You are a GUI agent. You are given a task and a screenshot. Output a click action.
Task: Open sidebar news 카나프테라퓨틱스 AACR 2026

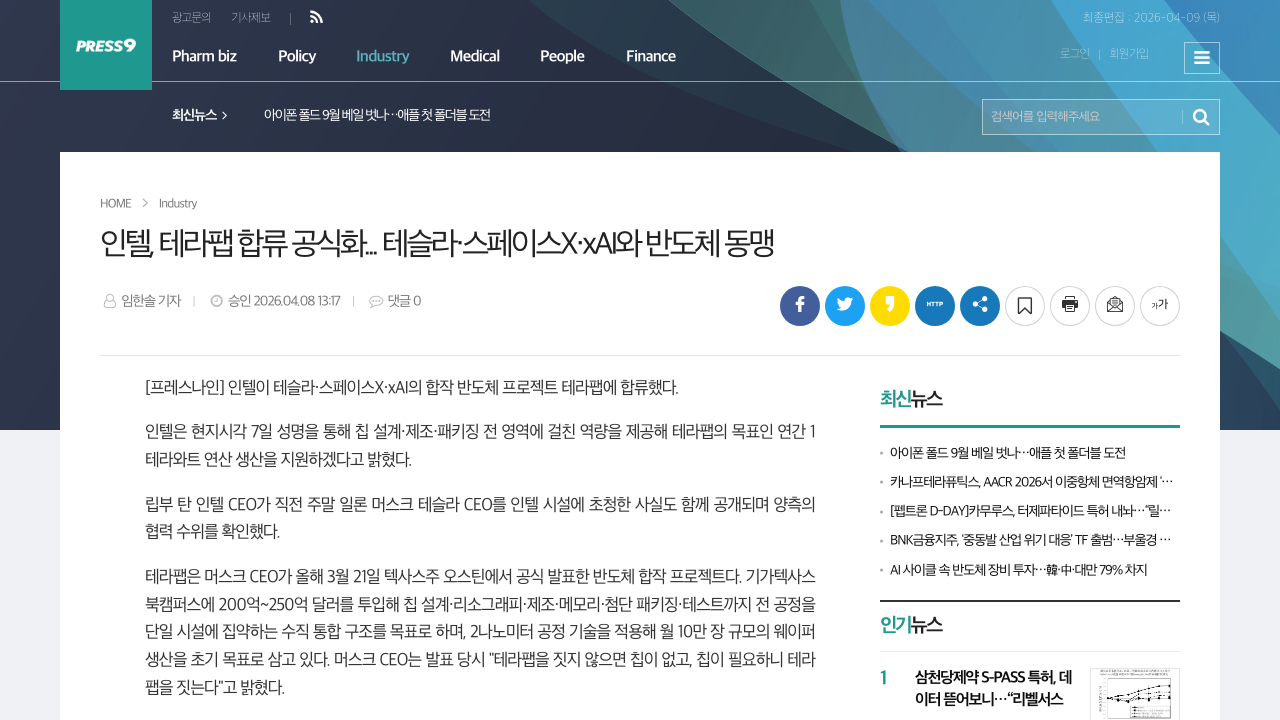(x=1031, y=482)
